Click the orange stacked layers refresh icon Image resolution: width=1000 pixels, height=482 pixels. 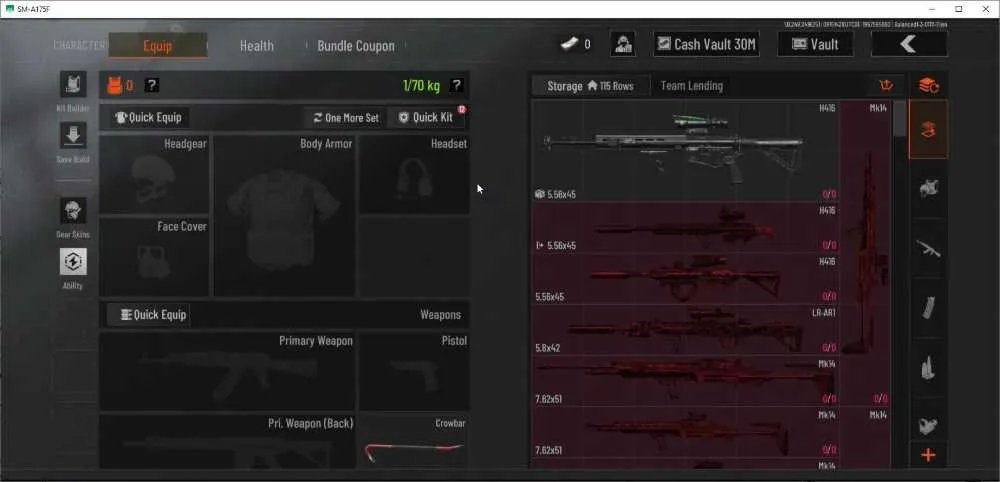point(928,85)
